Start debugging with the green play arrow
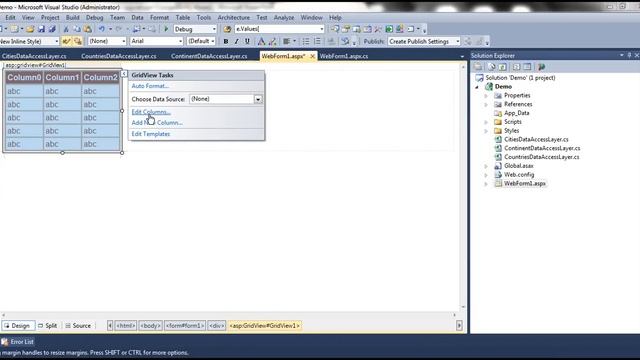The image size is (640, 360). pos(166,29)
